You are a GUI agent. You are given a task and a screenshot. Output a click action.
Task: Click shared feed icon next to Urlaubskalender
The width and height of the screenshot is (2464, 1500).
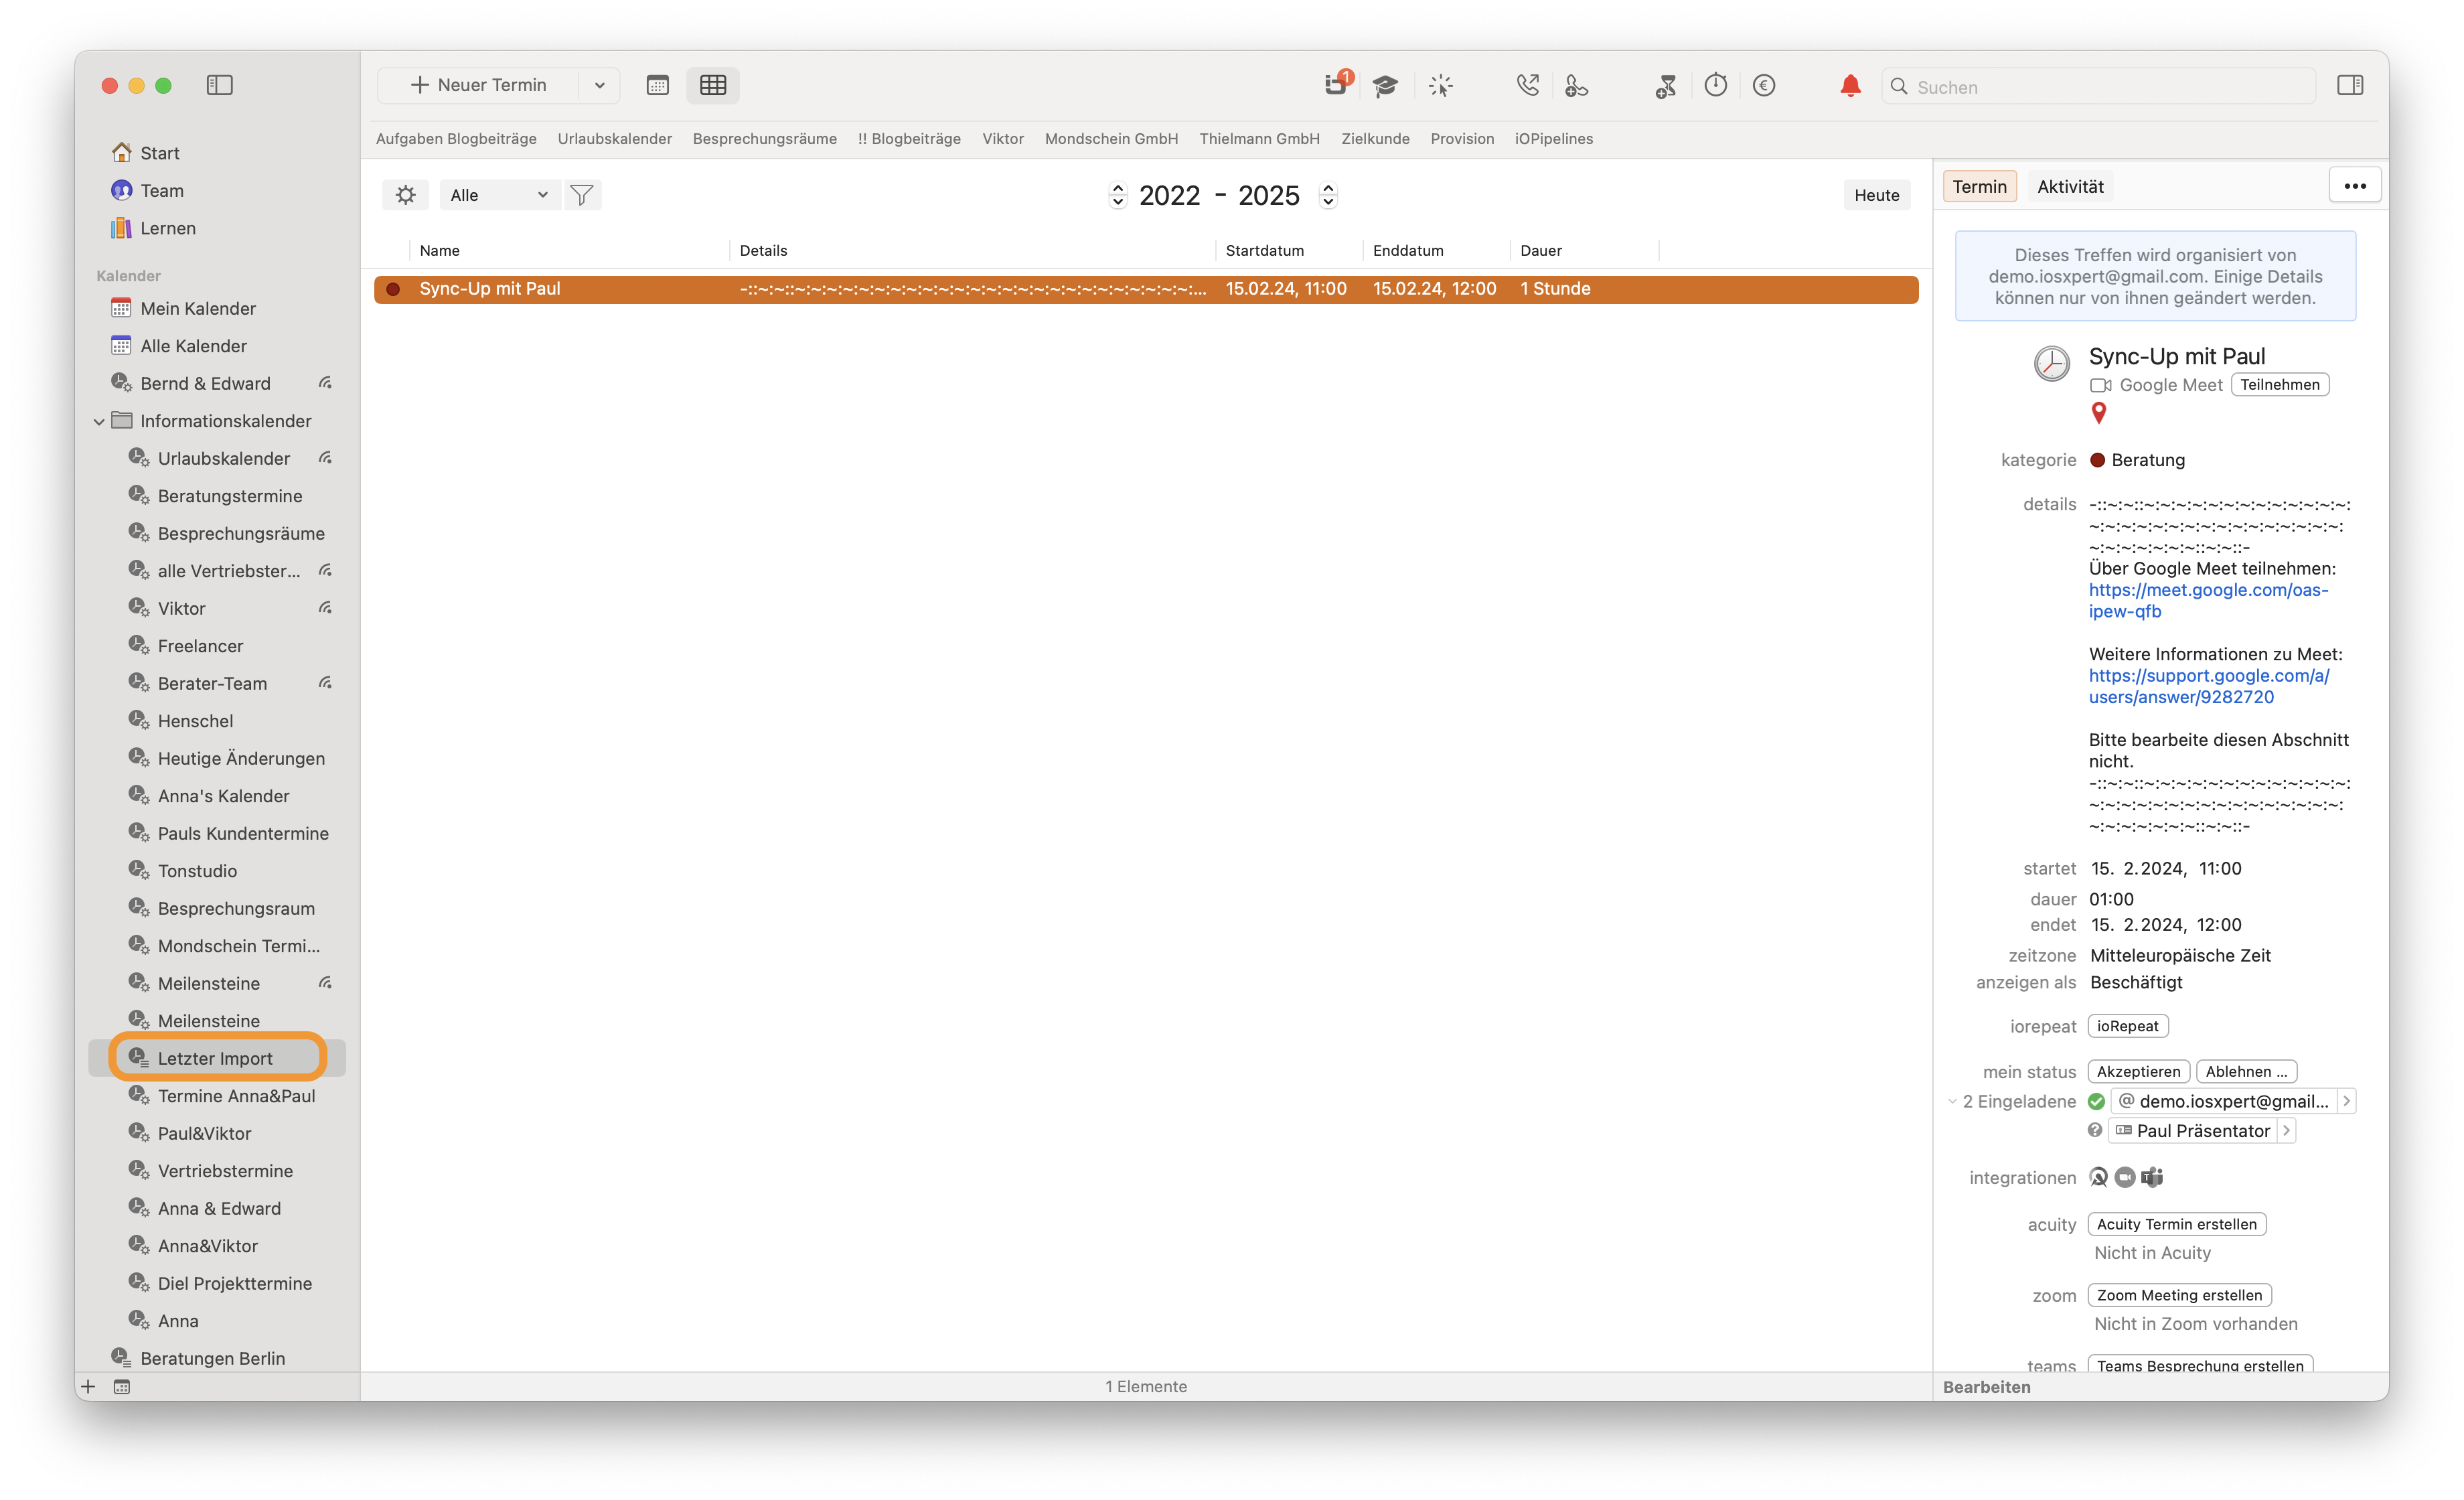click(325, 458)
